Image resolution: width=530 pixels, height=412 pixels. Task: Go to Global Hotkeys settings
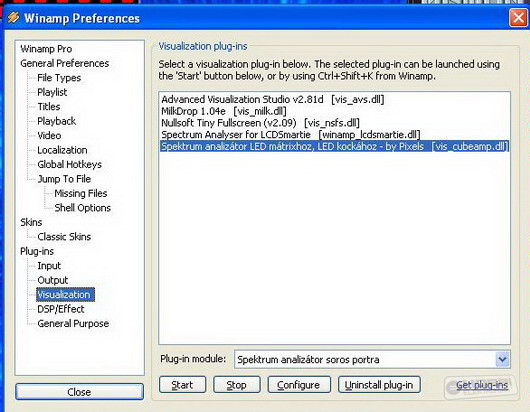(x=69, y=164)
